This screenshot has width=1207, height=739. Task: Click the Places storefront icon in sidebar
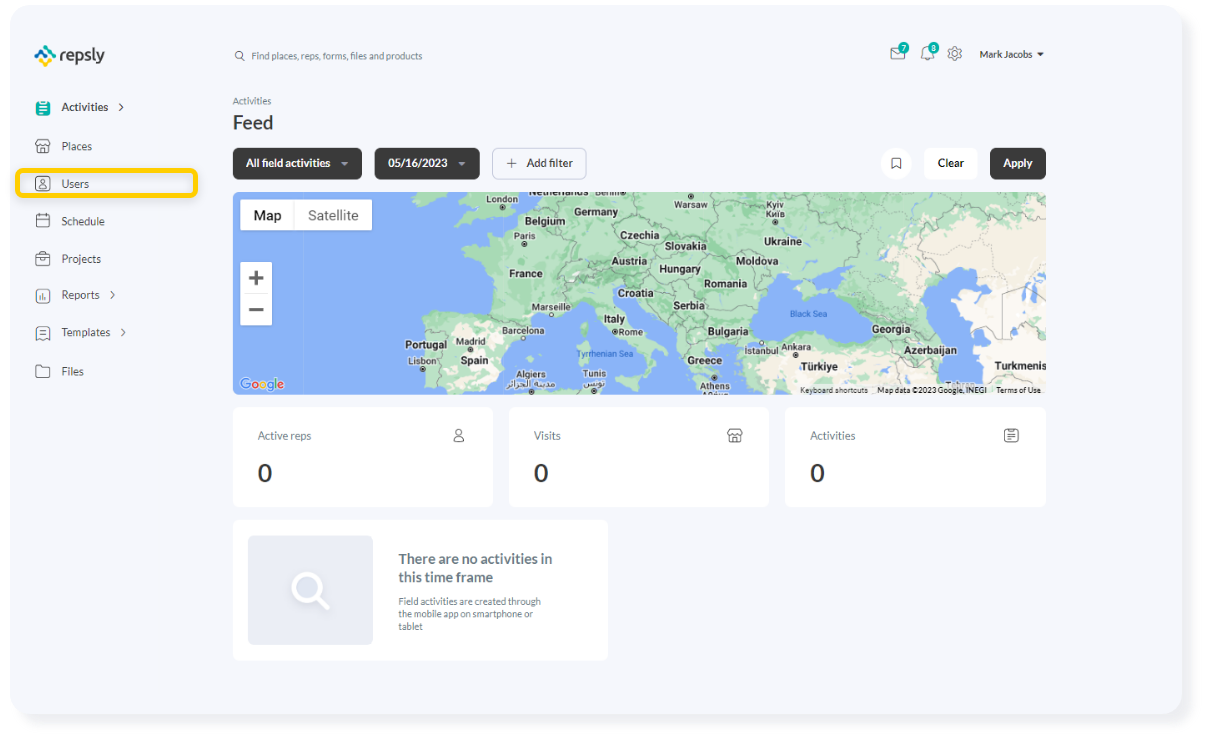(43, 146)
